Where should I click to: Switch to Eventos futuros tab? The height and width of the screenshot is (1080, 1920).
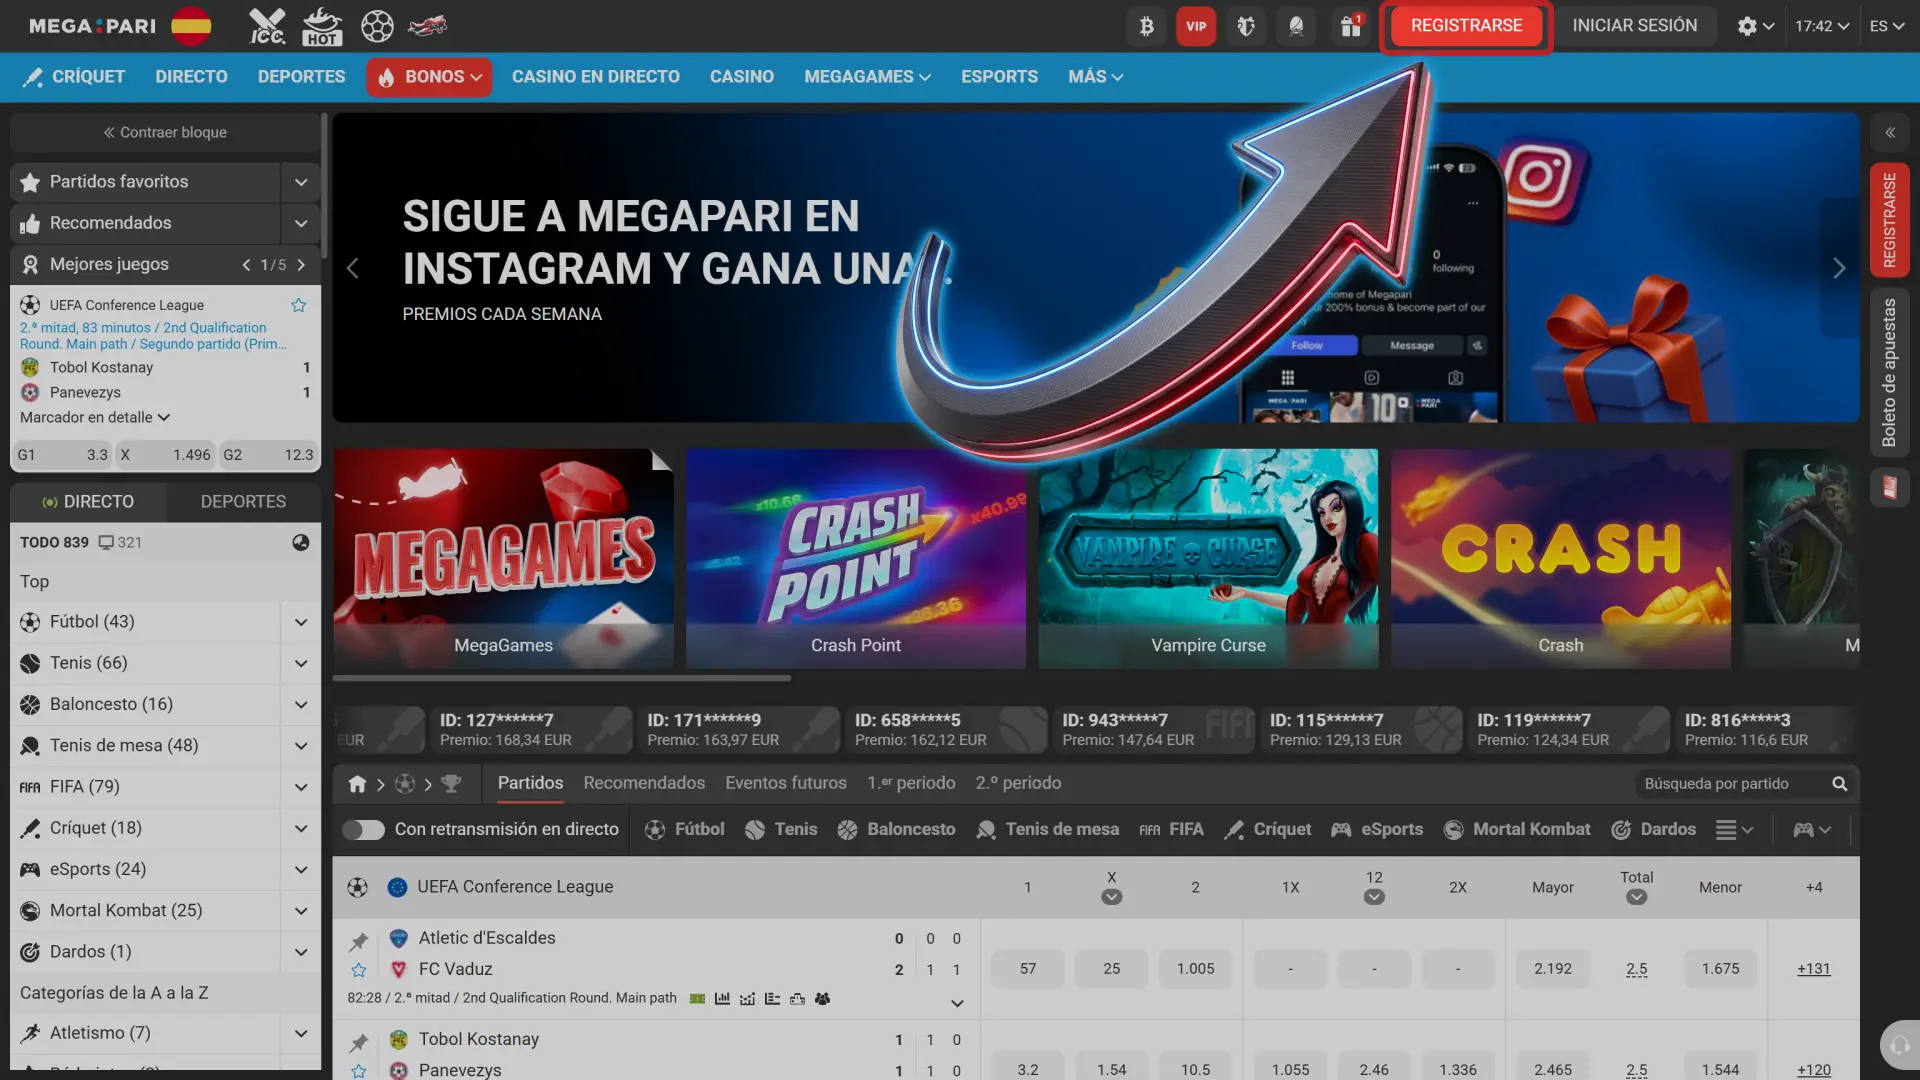click(785, 784)
